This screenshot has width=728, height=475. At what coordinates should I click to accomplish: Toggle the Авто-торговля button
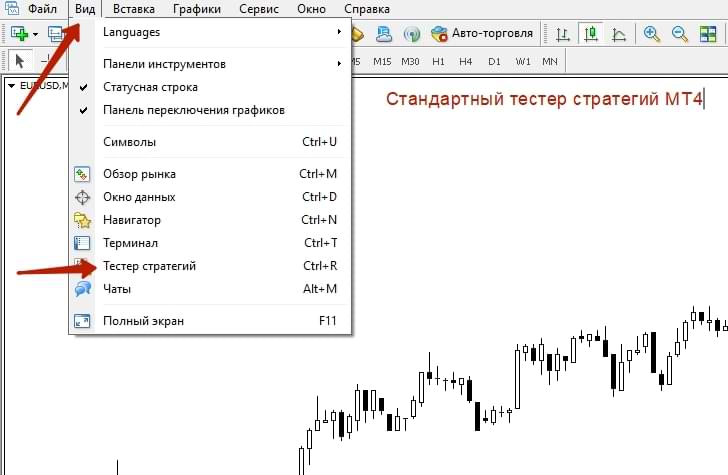(482, 33)
